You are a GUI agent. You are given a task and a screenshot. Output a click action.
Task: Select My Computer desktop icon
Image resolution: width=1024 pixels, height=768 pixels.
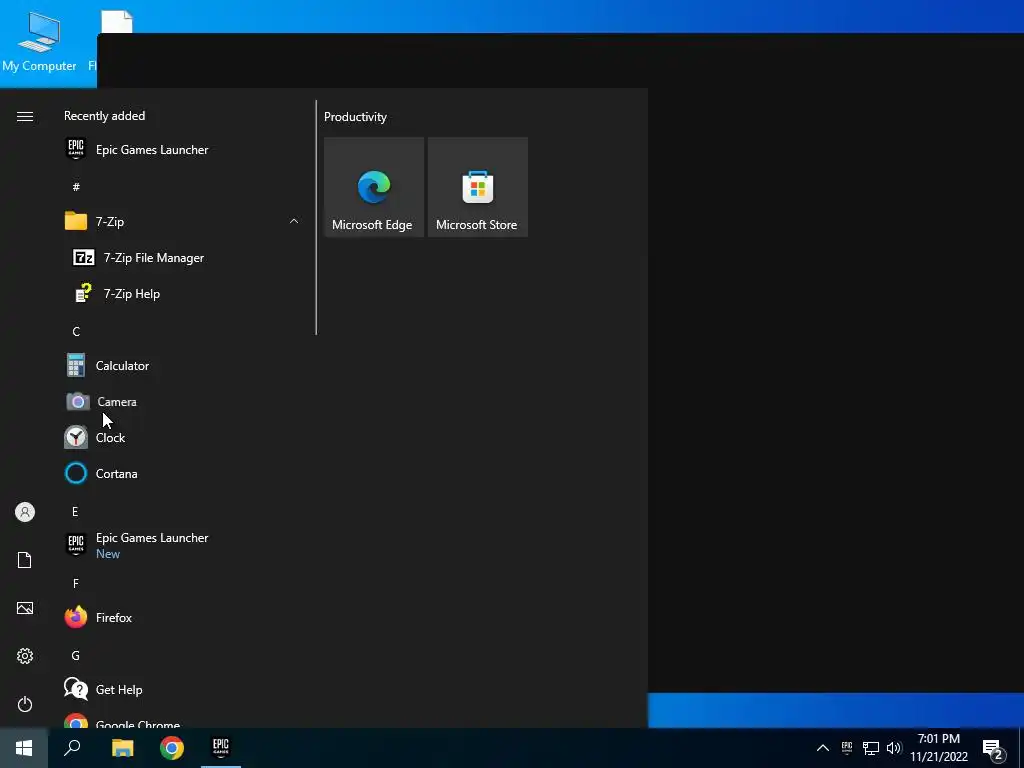click(x=39, y=41)
